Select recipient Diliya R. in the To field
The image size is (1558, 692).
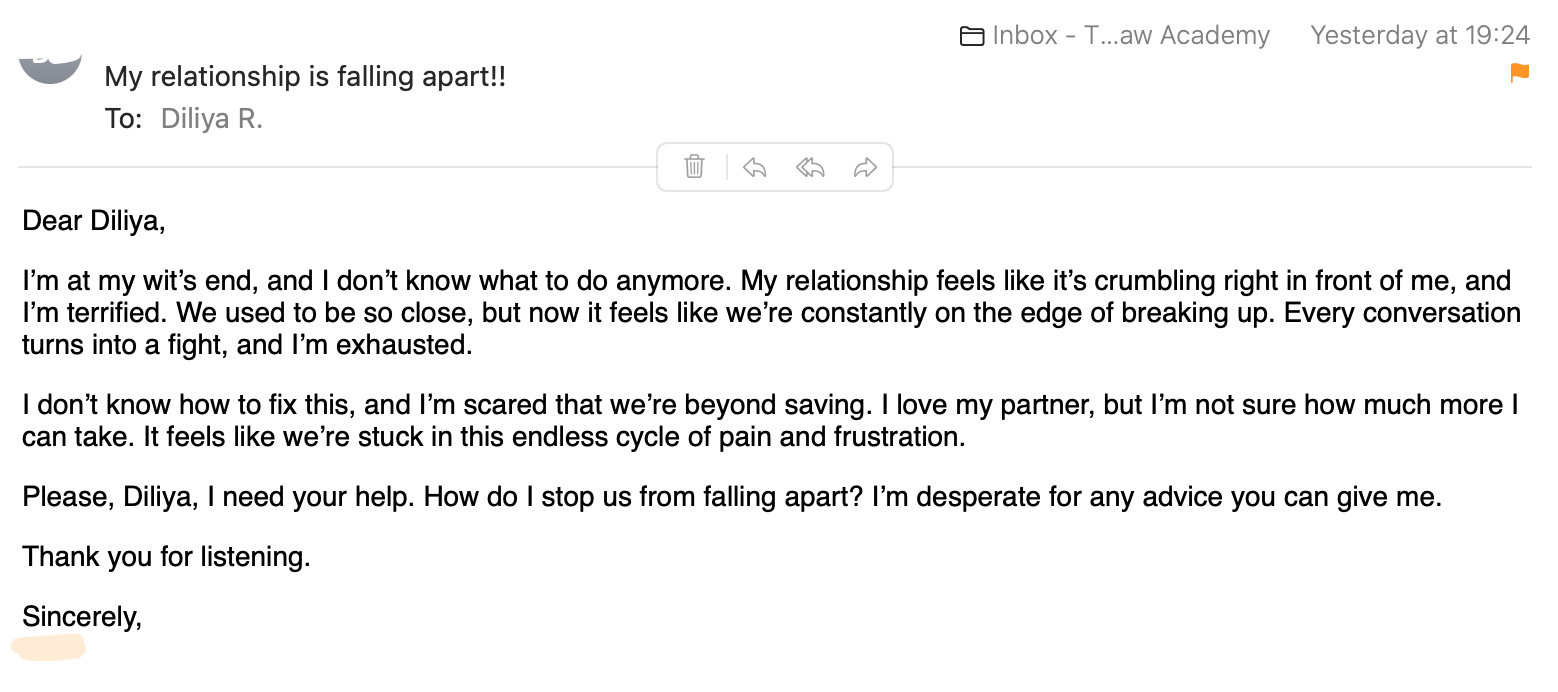(x=212, y=119)
